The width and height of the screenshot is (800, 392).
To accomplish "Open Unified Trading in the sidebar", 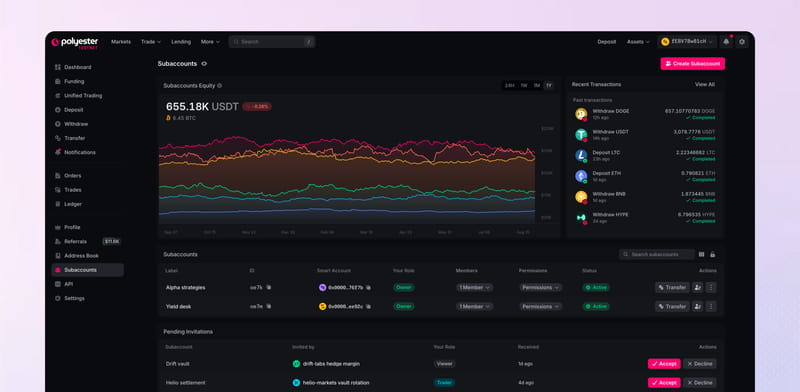I will pos(87,95).
